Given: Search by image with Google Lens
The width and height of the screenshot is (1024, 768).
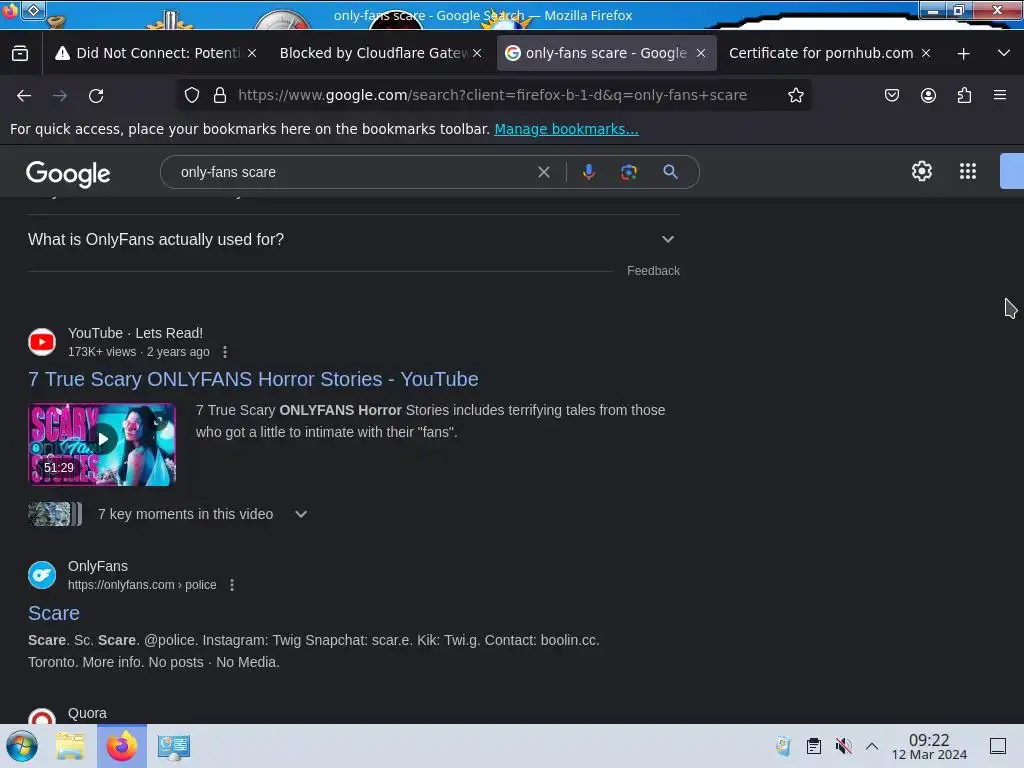Looking at the screenshot, I should pyautogui.click(x=629, y=172).
